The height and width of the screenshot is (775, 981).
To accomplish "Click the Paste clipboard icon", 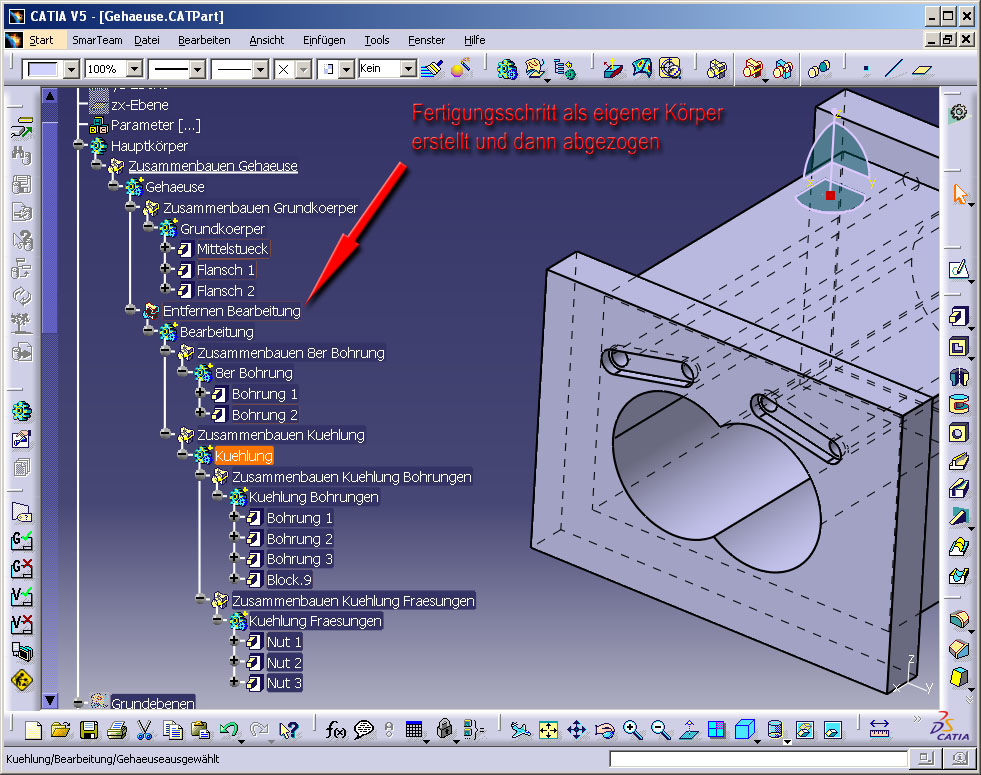I will pos(200,730).
